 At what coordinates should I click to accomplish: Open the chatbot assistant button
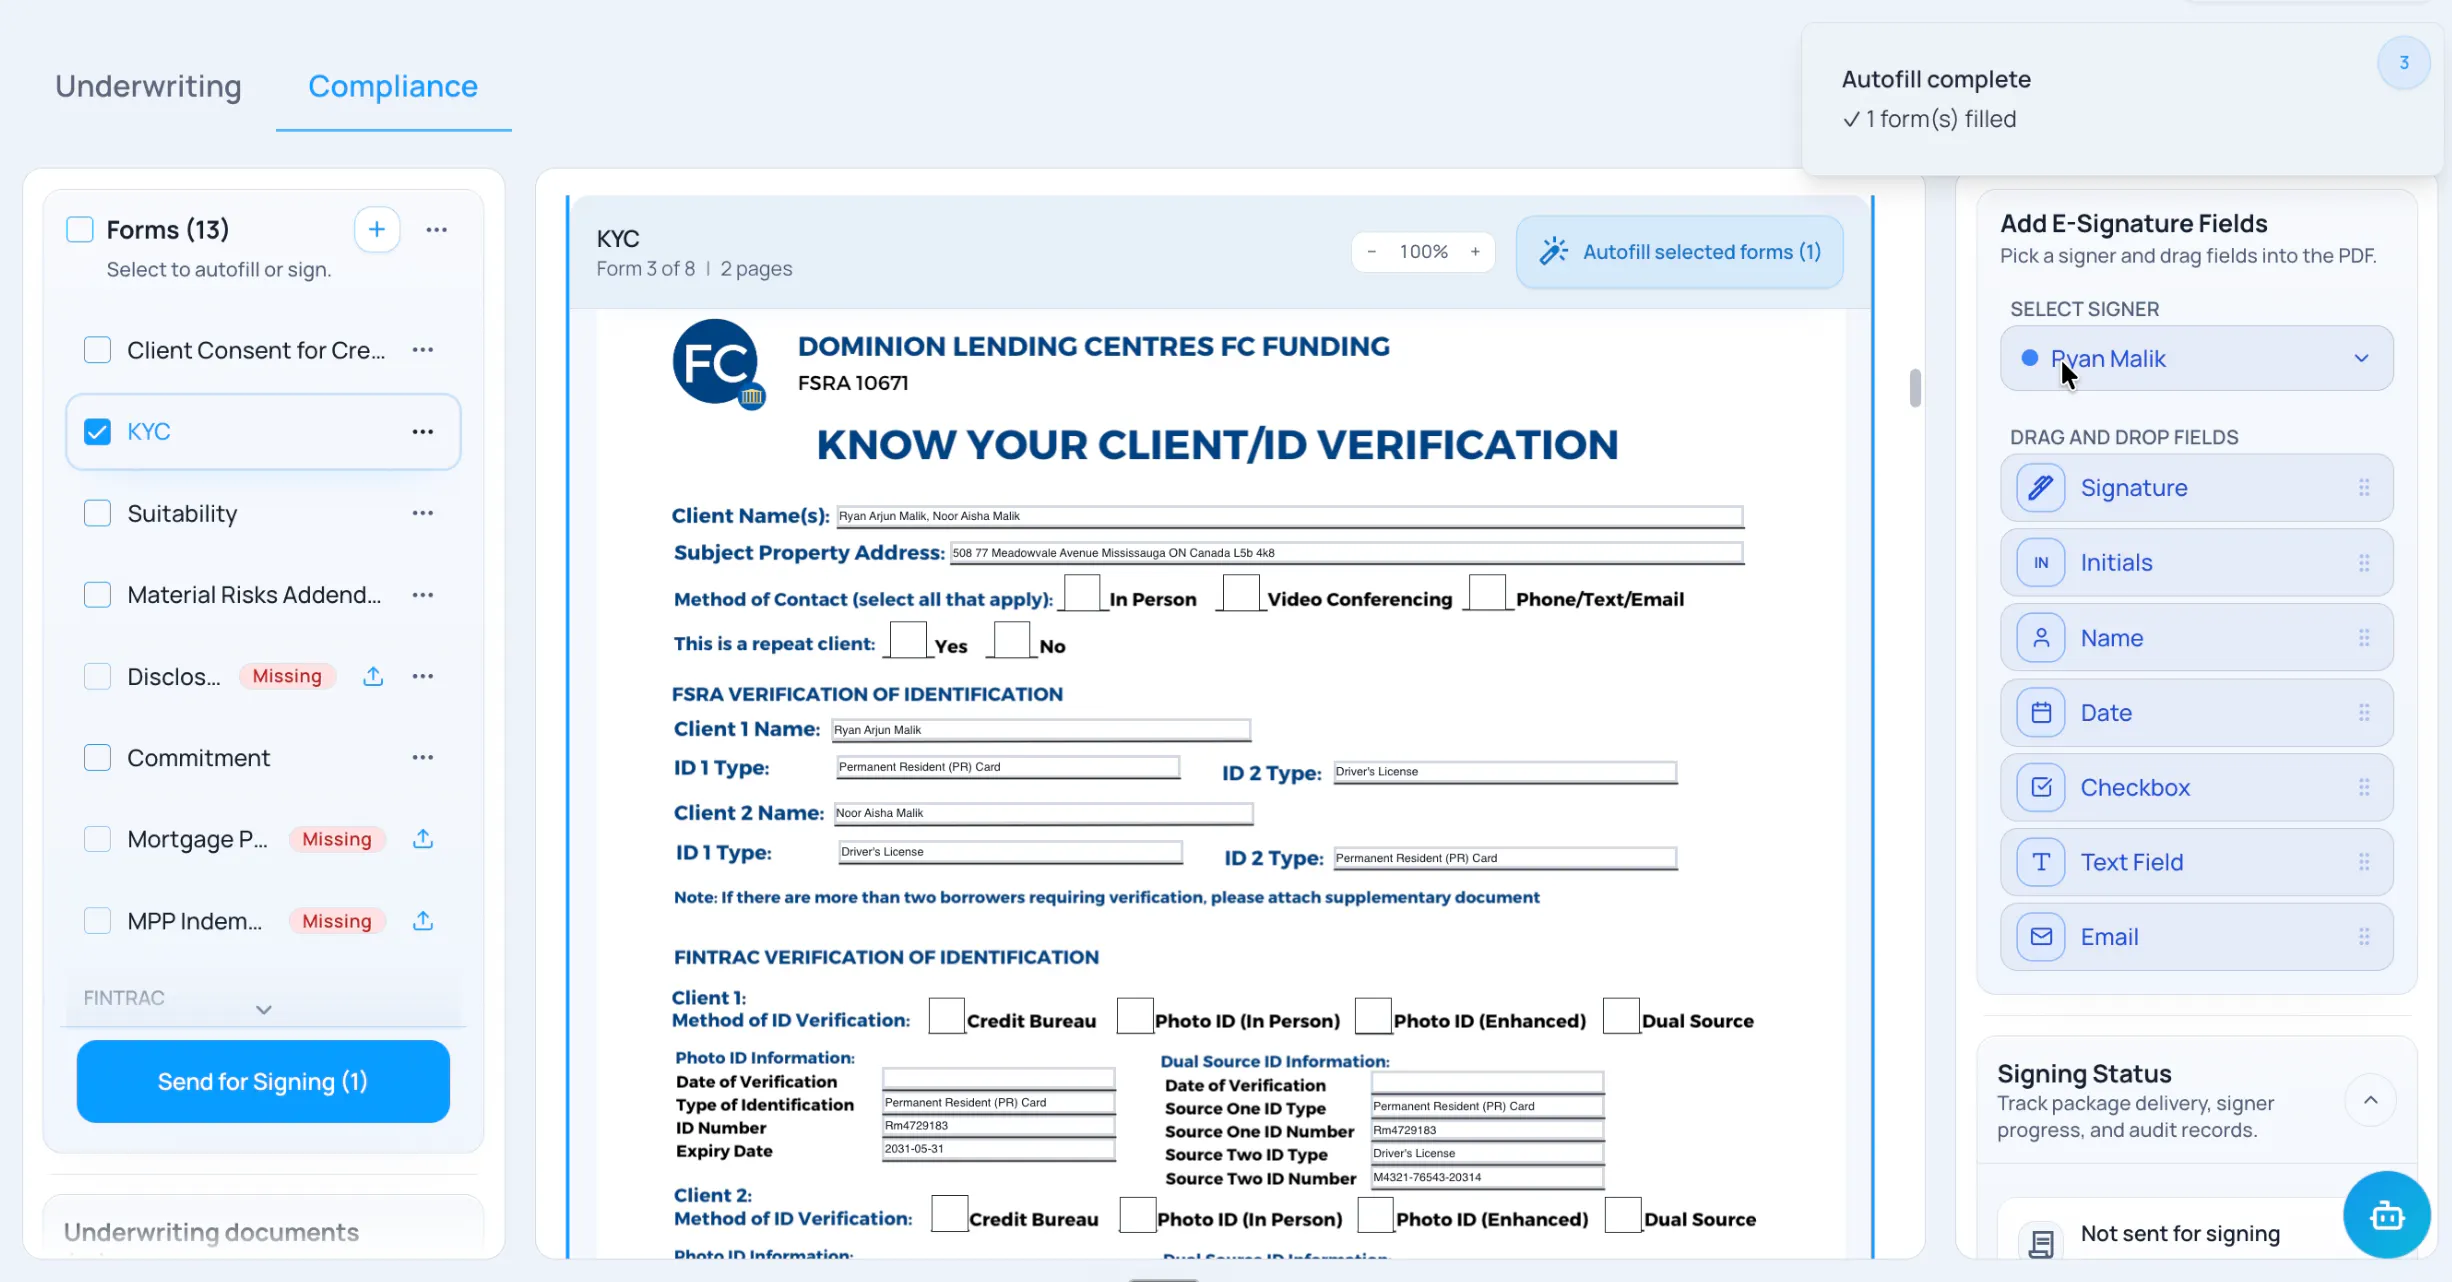(x=2387, y=1215)
